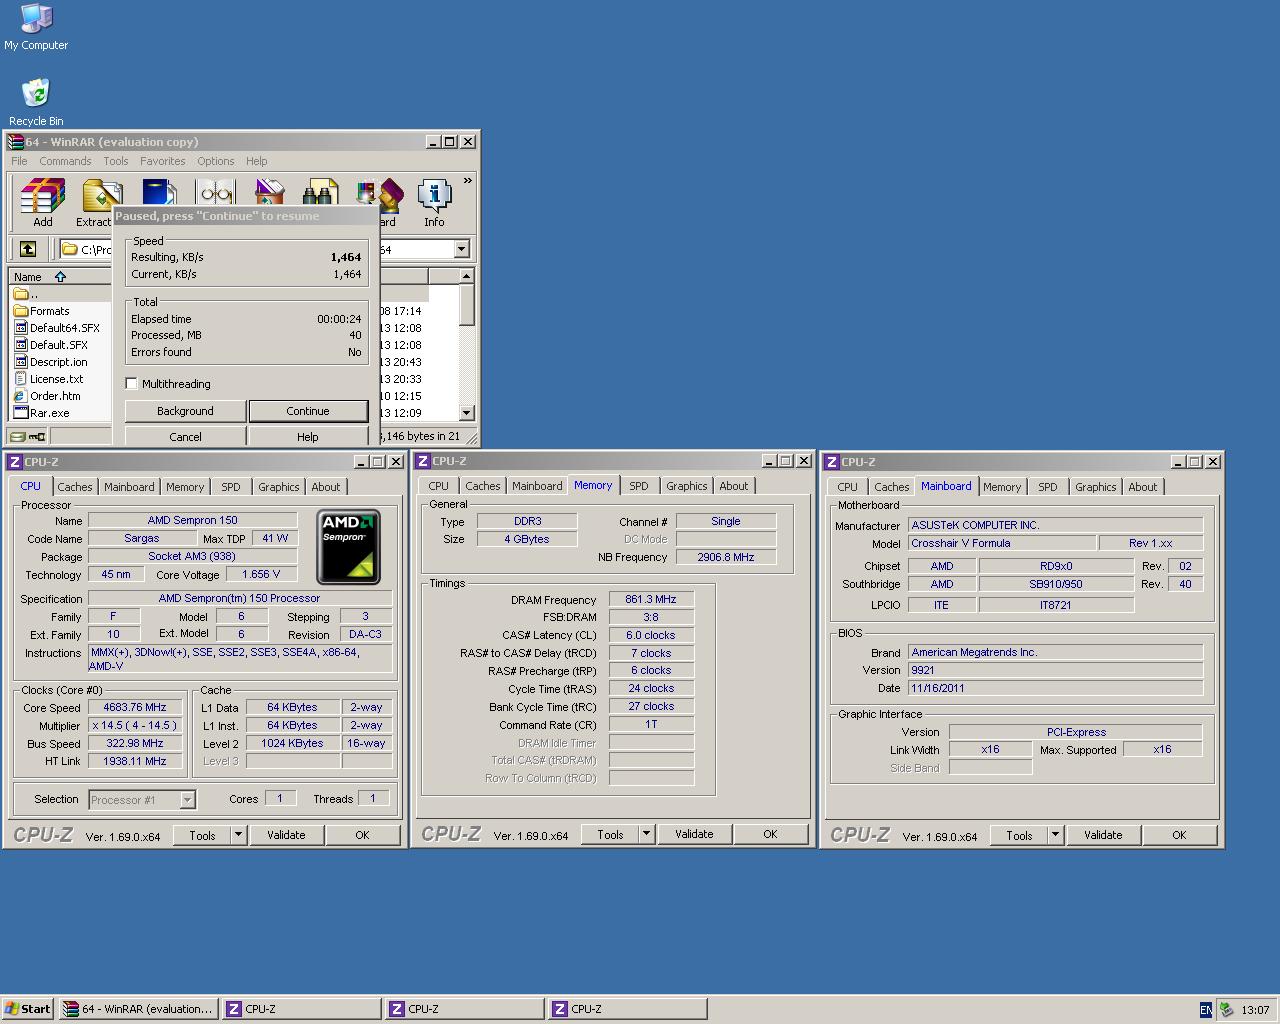Screen dimensions: 1280x1024
Task: Open Graphics tab in Mainboard CPU-Z window
Action: (x=1095, y=487)
